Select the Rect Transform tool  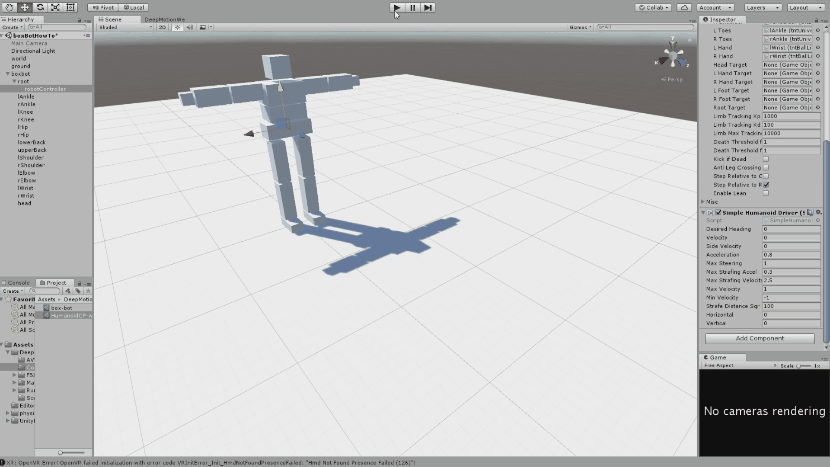(x=71, y=7)
